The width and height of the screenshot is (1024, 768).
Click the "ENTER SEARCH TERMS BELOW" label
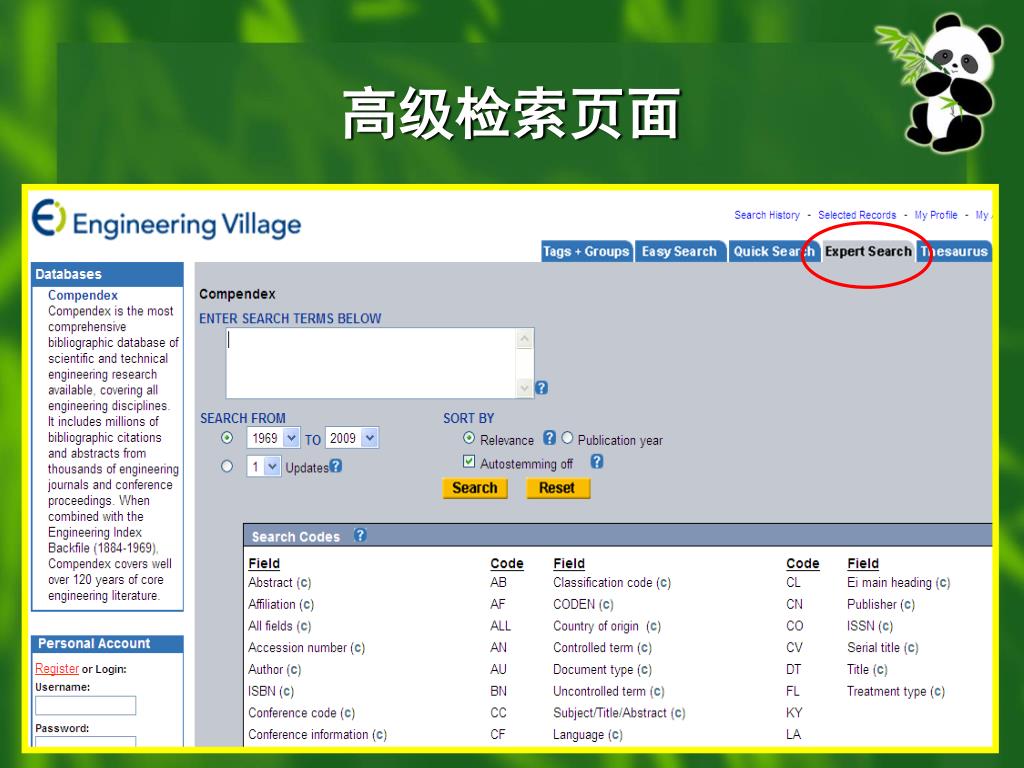click(290, 319)
